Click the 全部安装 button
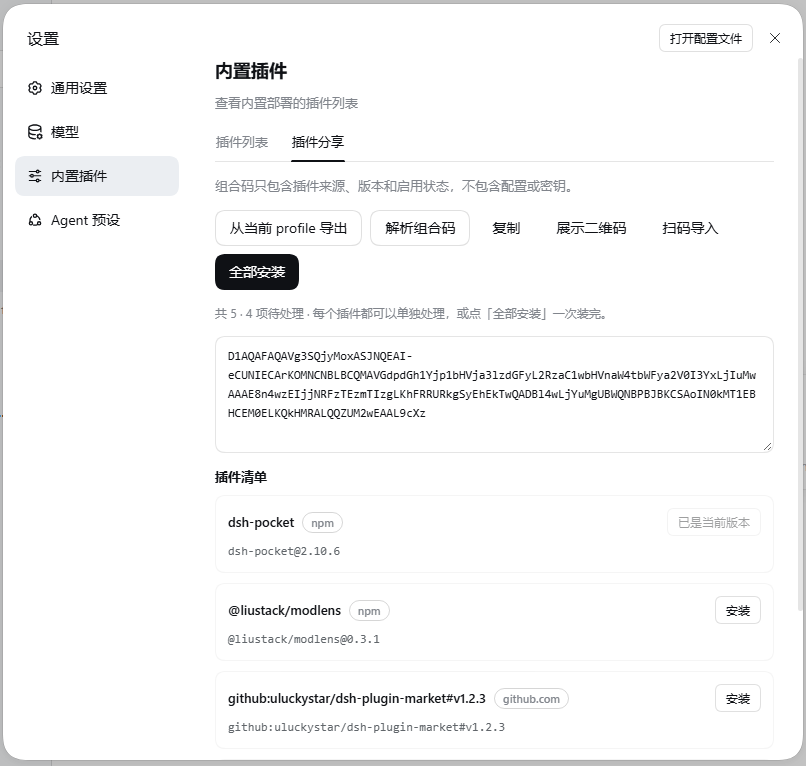The width and height of the screenshot is (806, 766). [257, 272]
